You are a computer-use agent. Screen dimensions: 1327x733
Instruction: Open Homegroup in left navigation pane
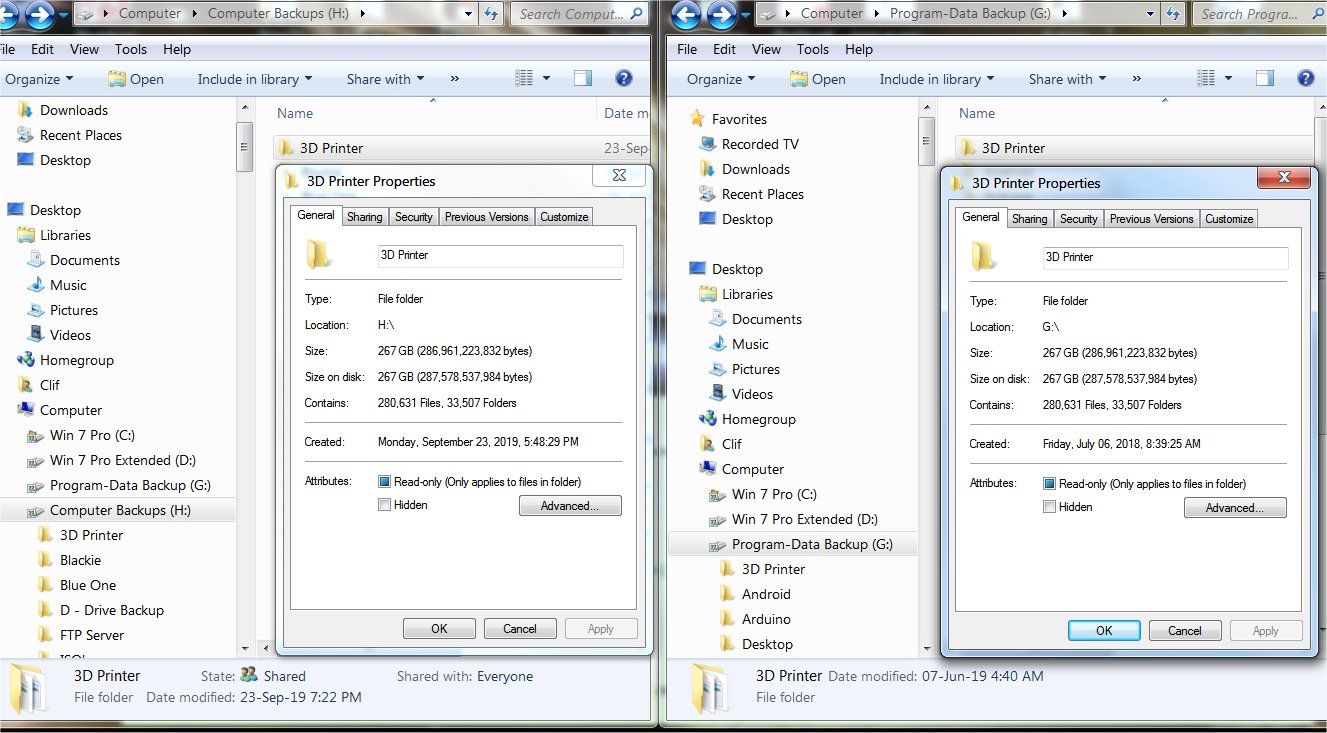[76, 360]
